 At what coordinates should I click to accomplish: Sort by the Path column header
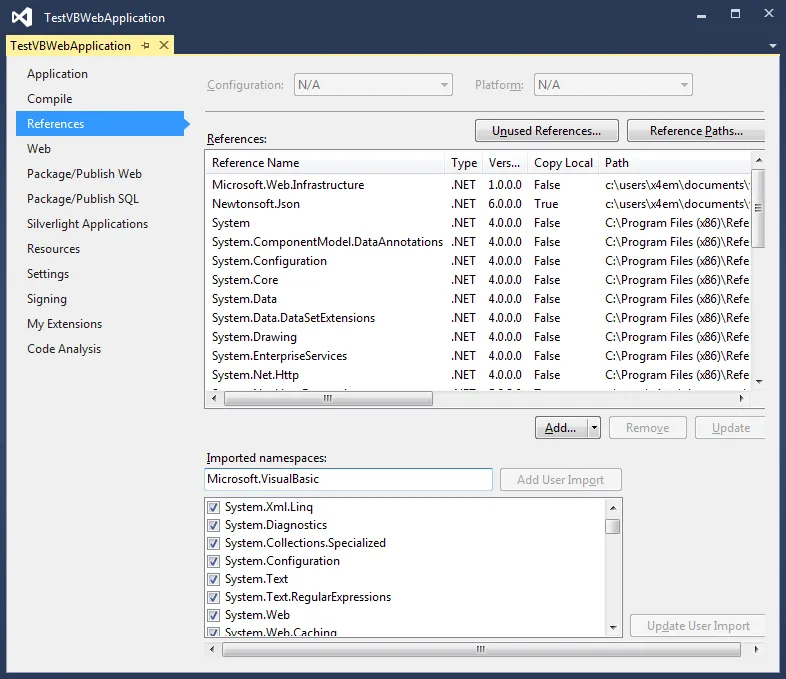point(674,163)
